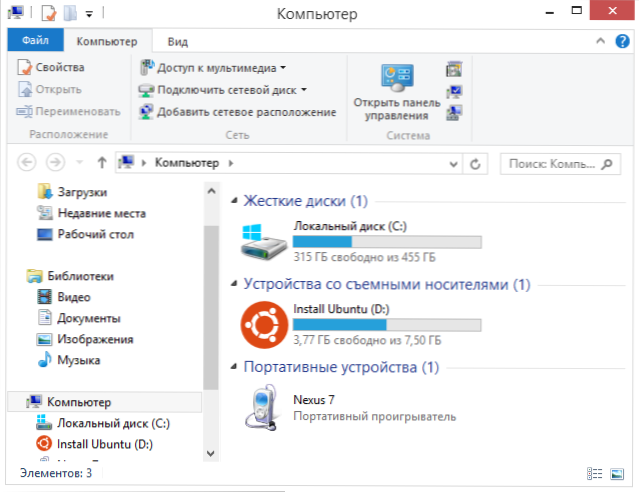Screen dimensions: 639x492
Task: Collapse the Жесткие диски group
Action: tap(234, 200)
